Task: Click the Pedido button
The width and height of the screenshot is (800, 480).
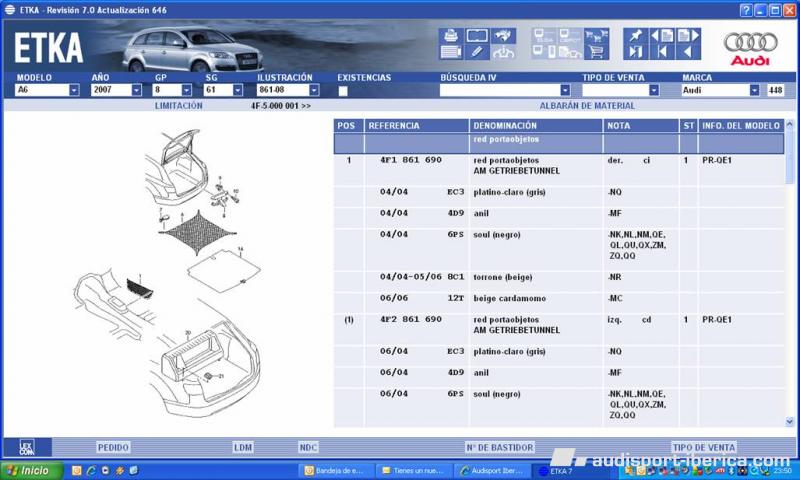Action: (113, 447)
